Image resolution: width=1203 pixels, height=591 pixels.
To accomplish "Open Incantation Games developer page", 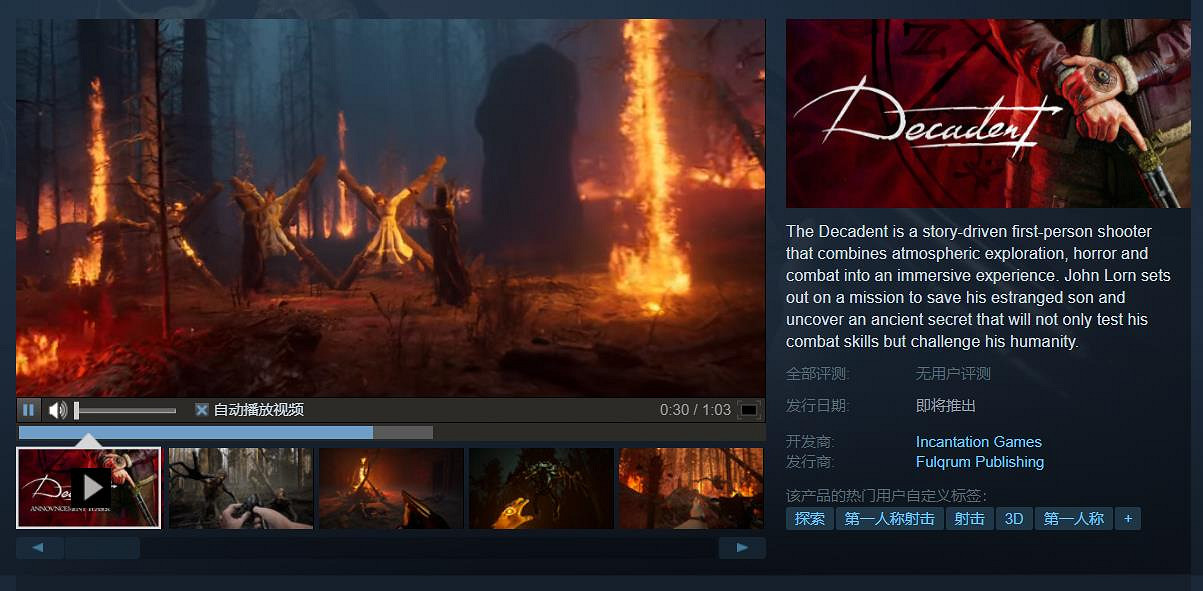I will 978,442.
